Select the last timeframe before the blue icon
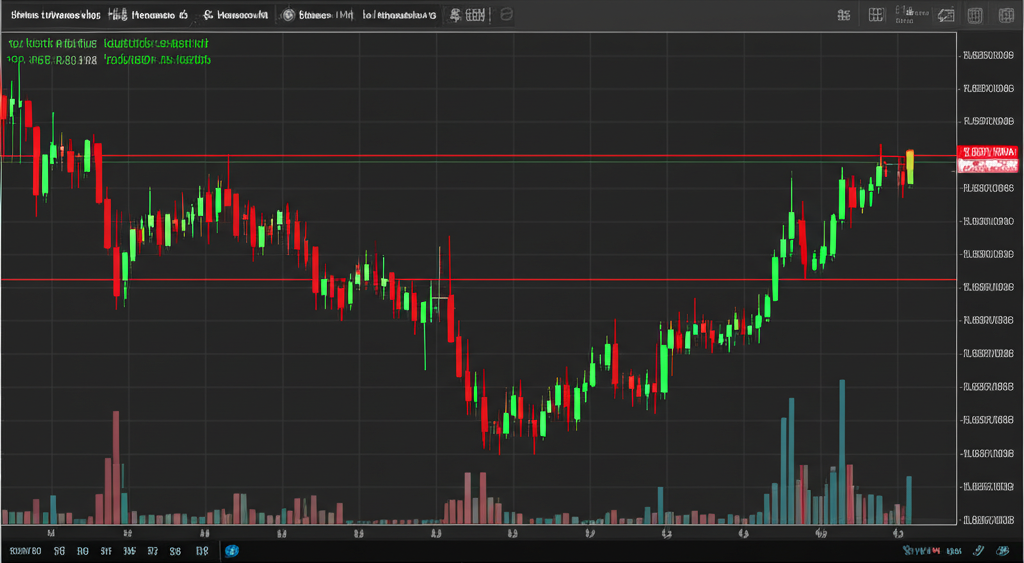Screen dimensions: 1024x563 coord(201,551)
